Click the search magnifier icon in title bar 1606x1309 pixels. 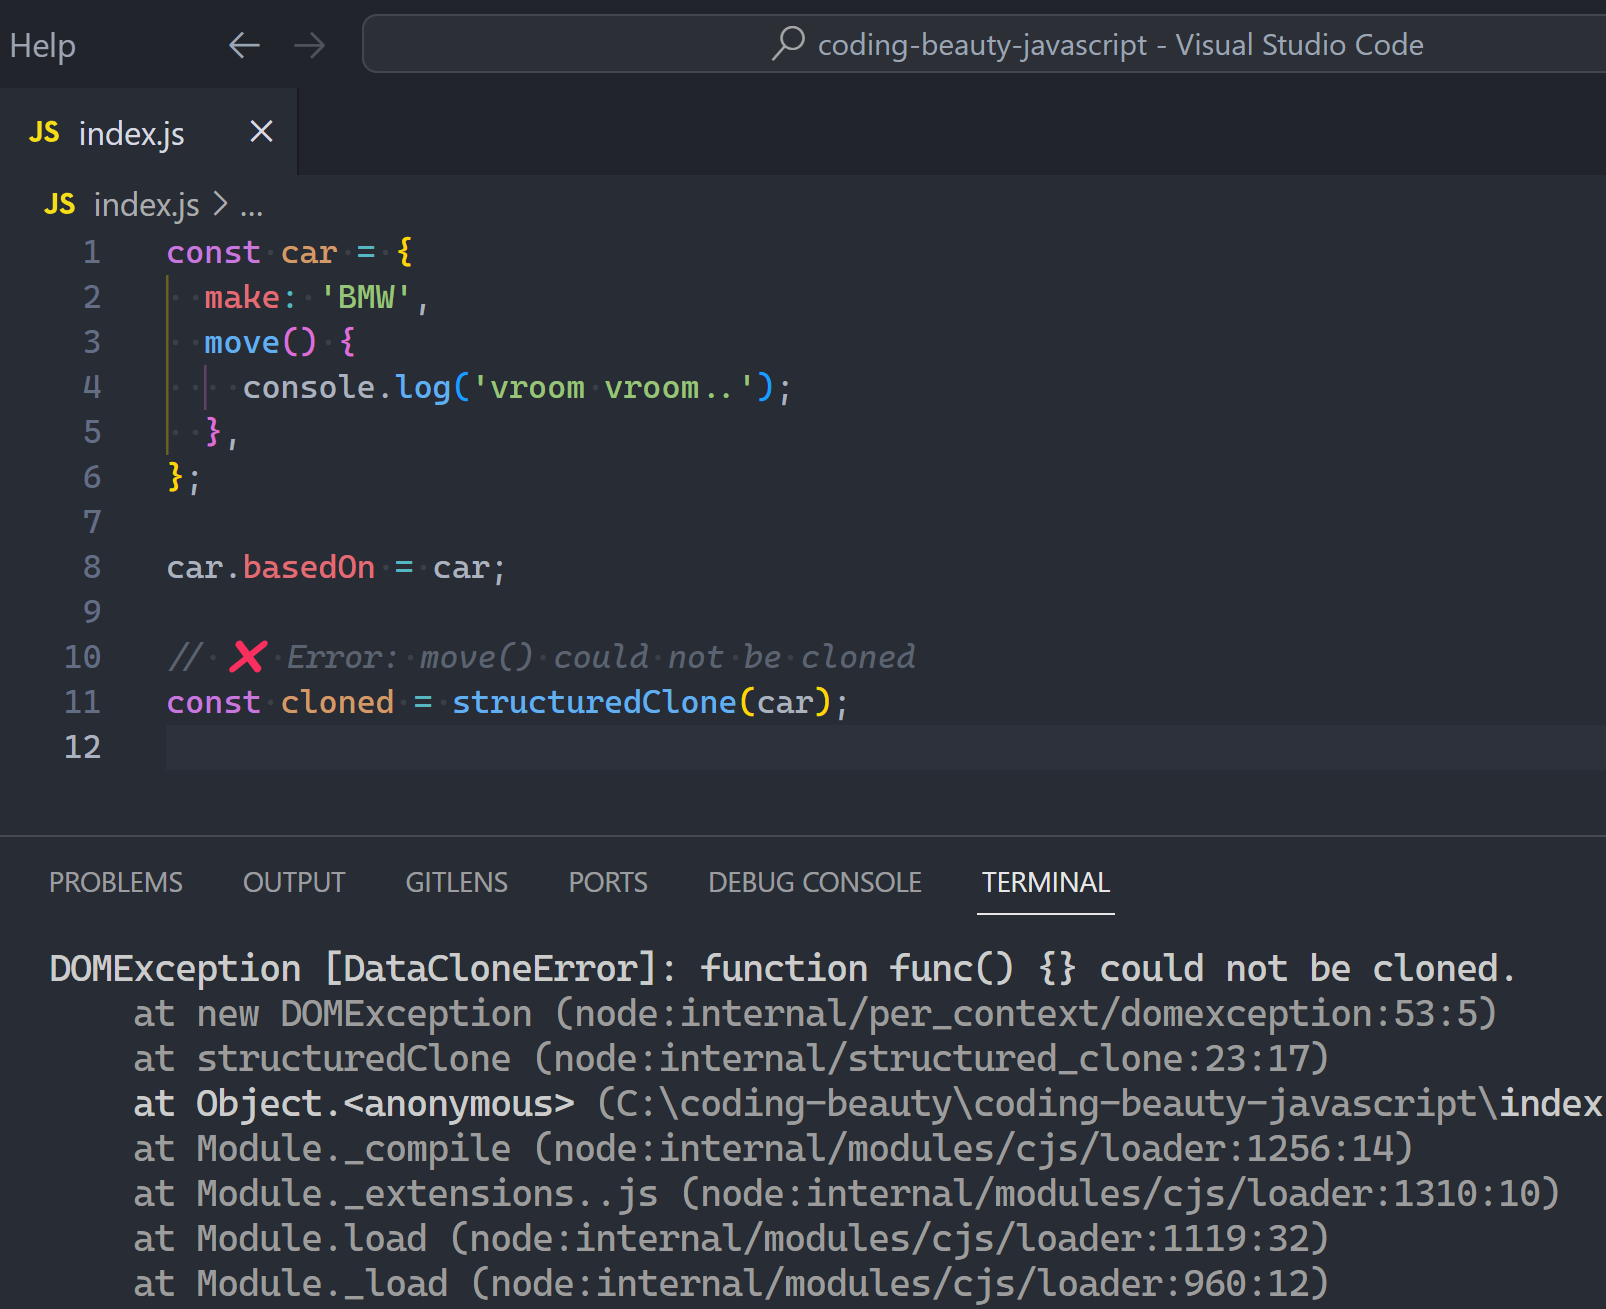[788, 43]
